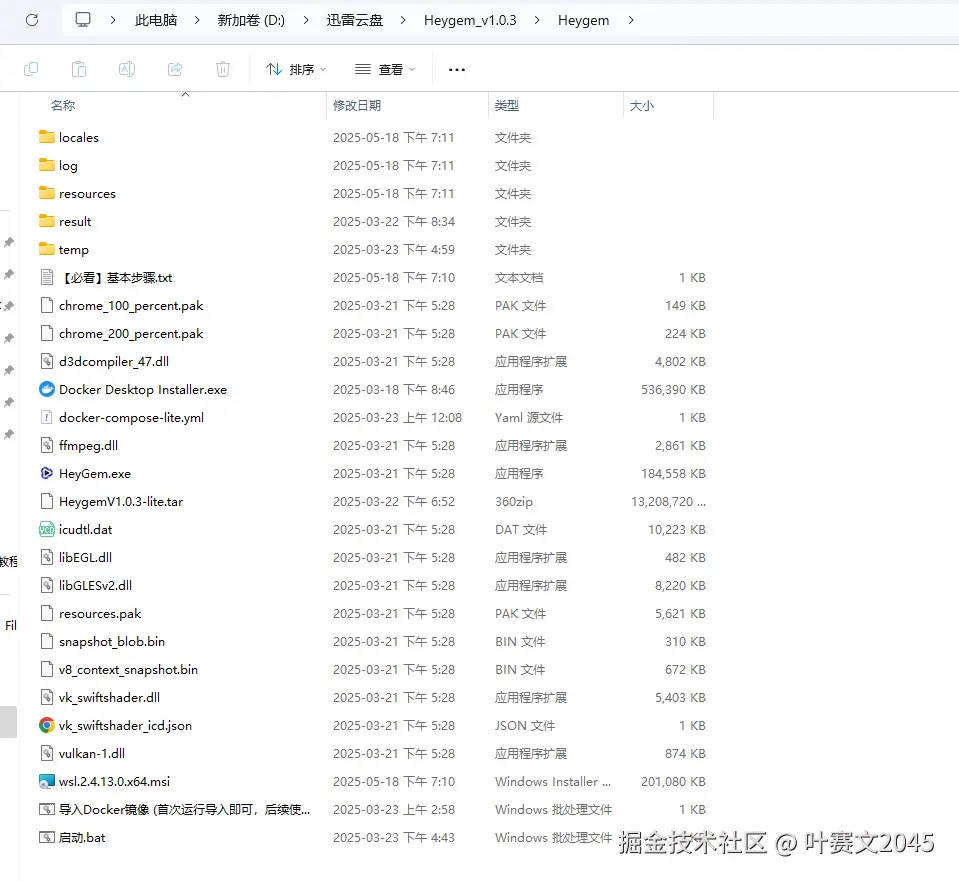Click the 新加卷 (D:) breadcrumb segment

point(251,20)
